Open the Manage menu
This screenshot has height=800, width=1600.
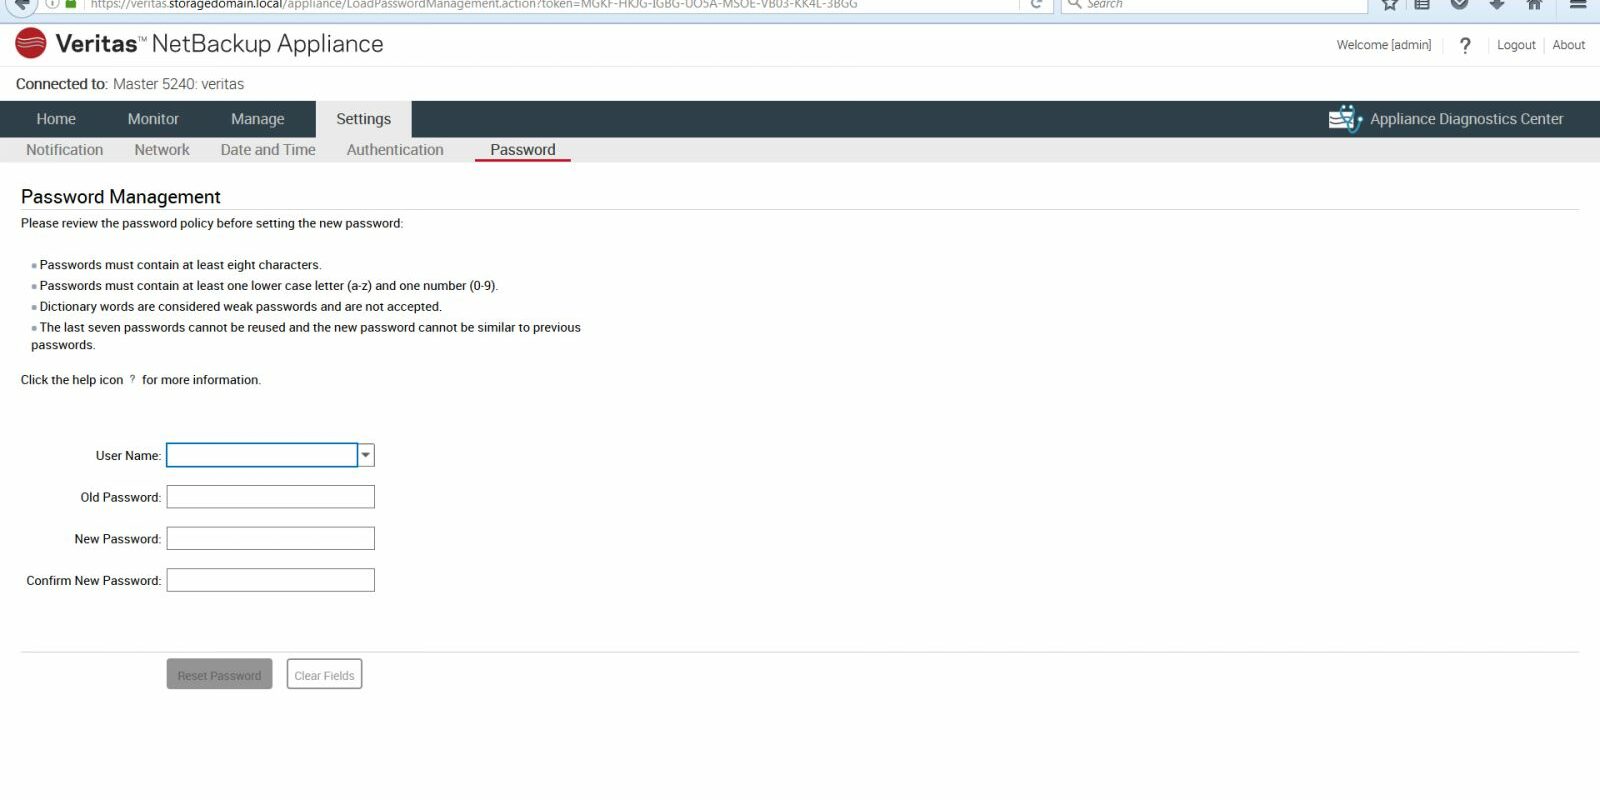(x=258, y=119)
